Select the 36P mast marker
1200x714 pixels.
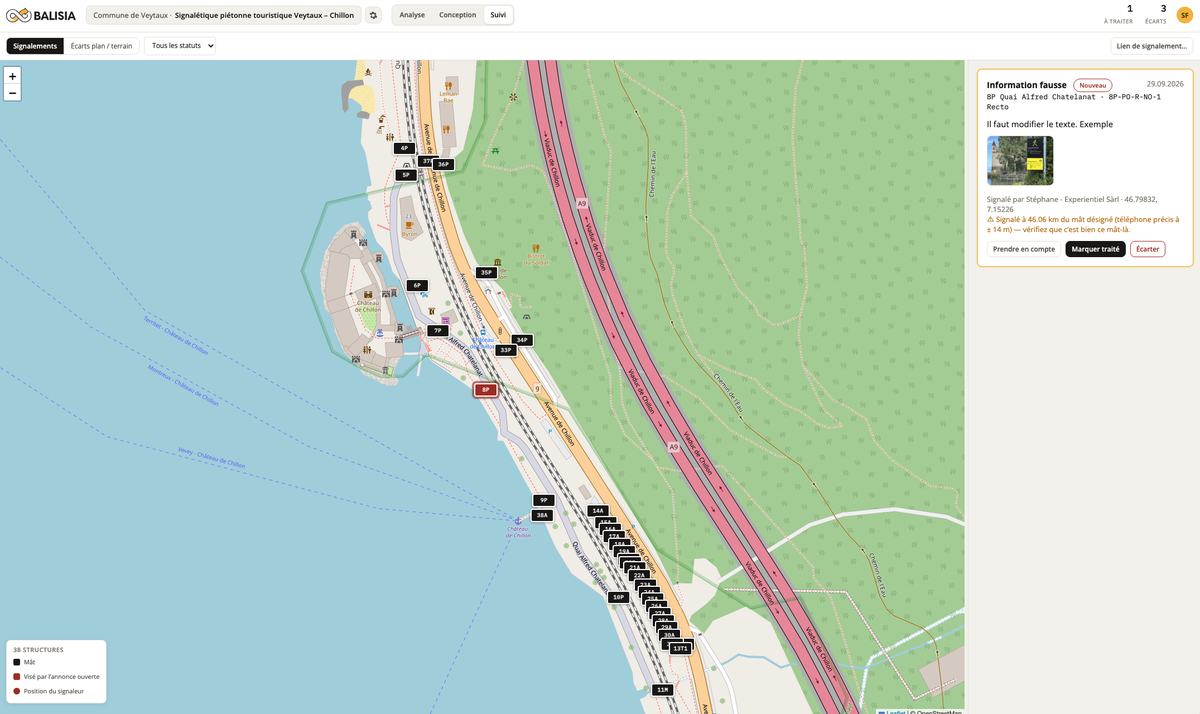443,164
